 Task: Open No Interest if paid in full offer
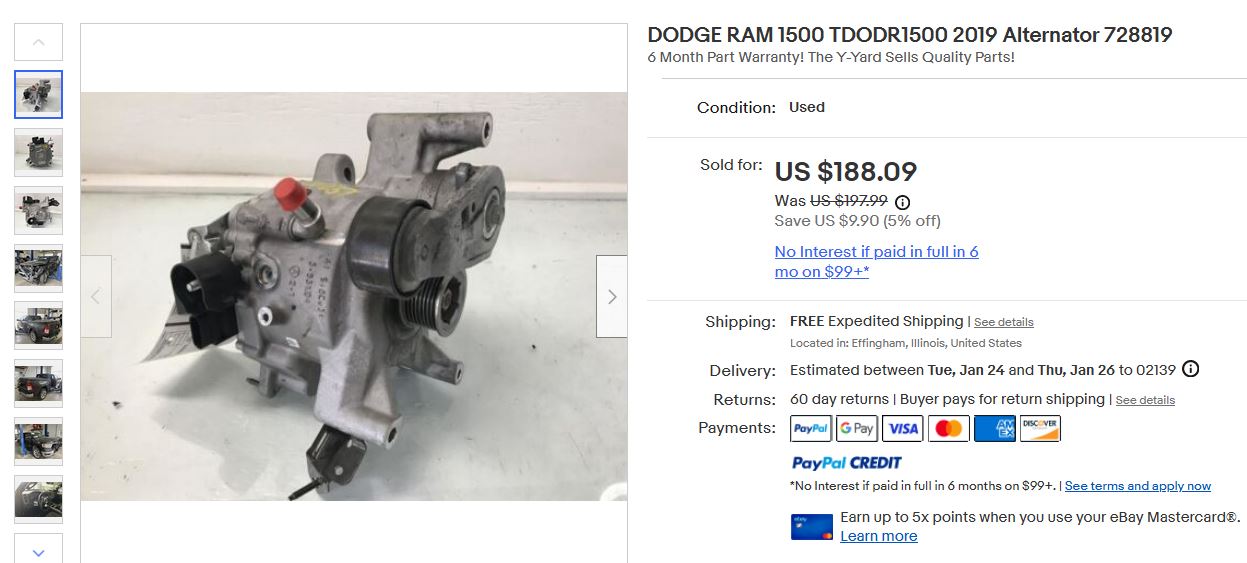tap(877, 261)
